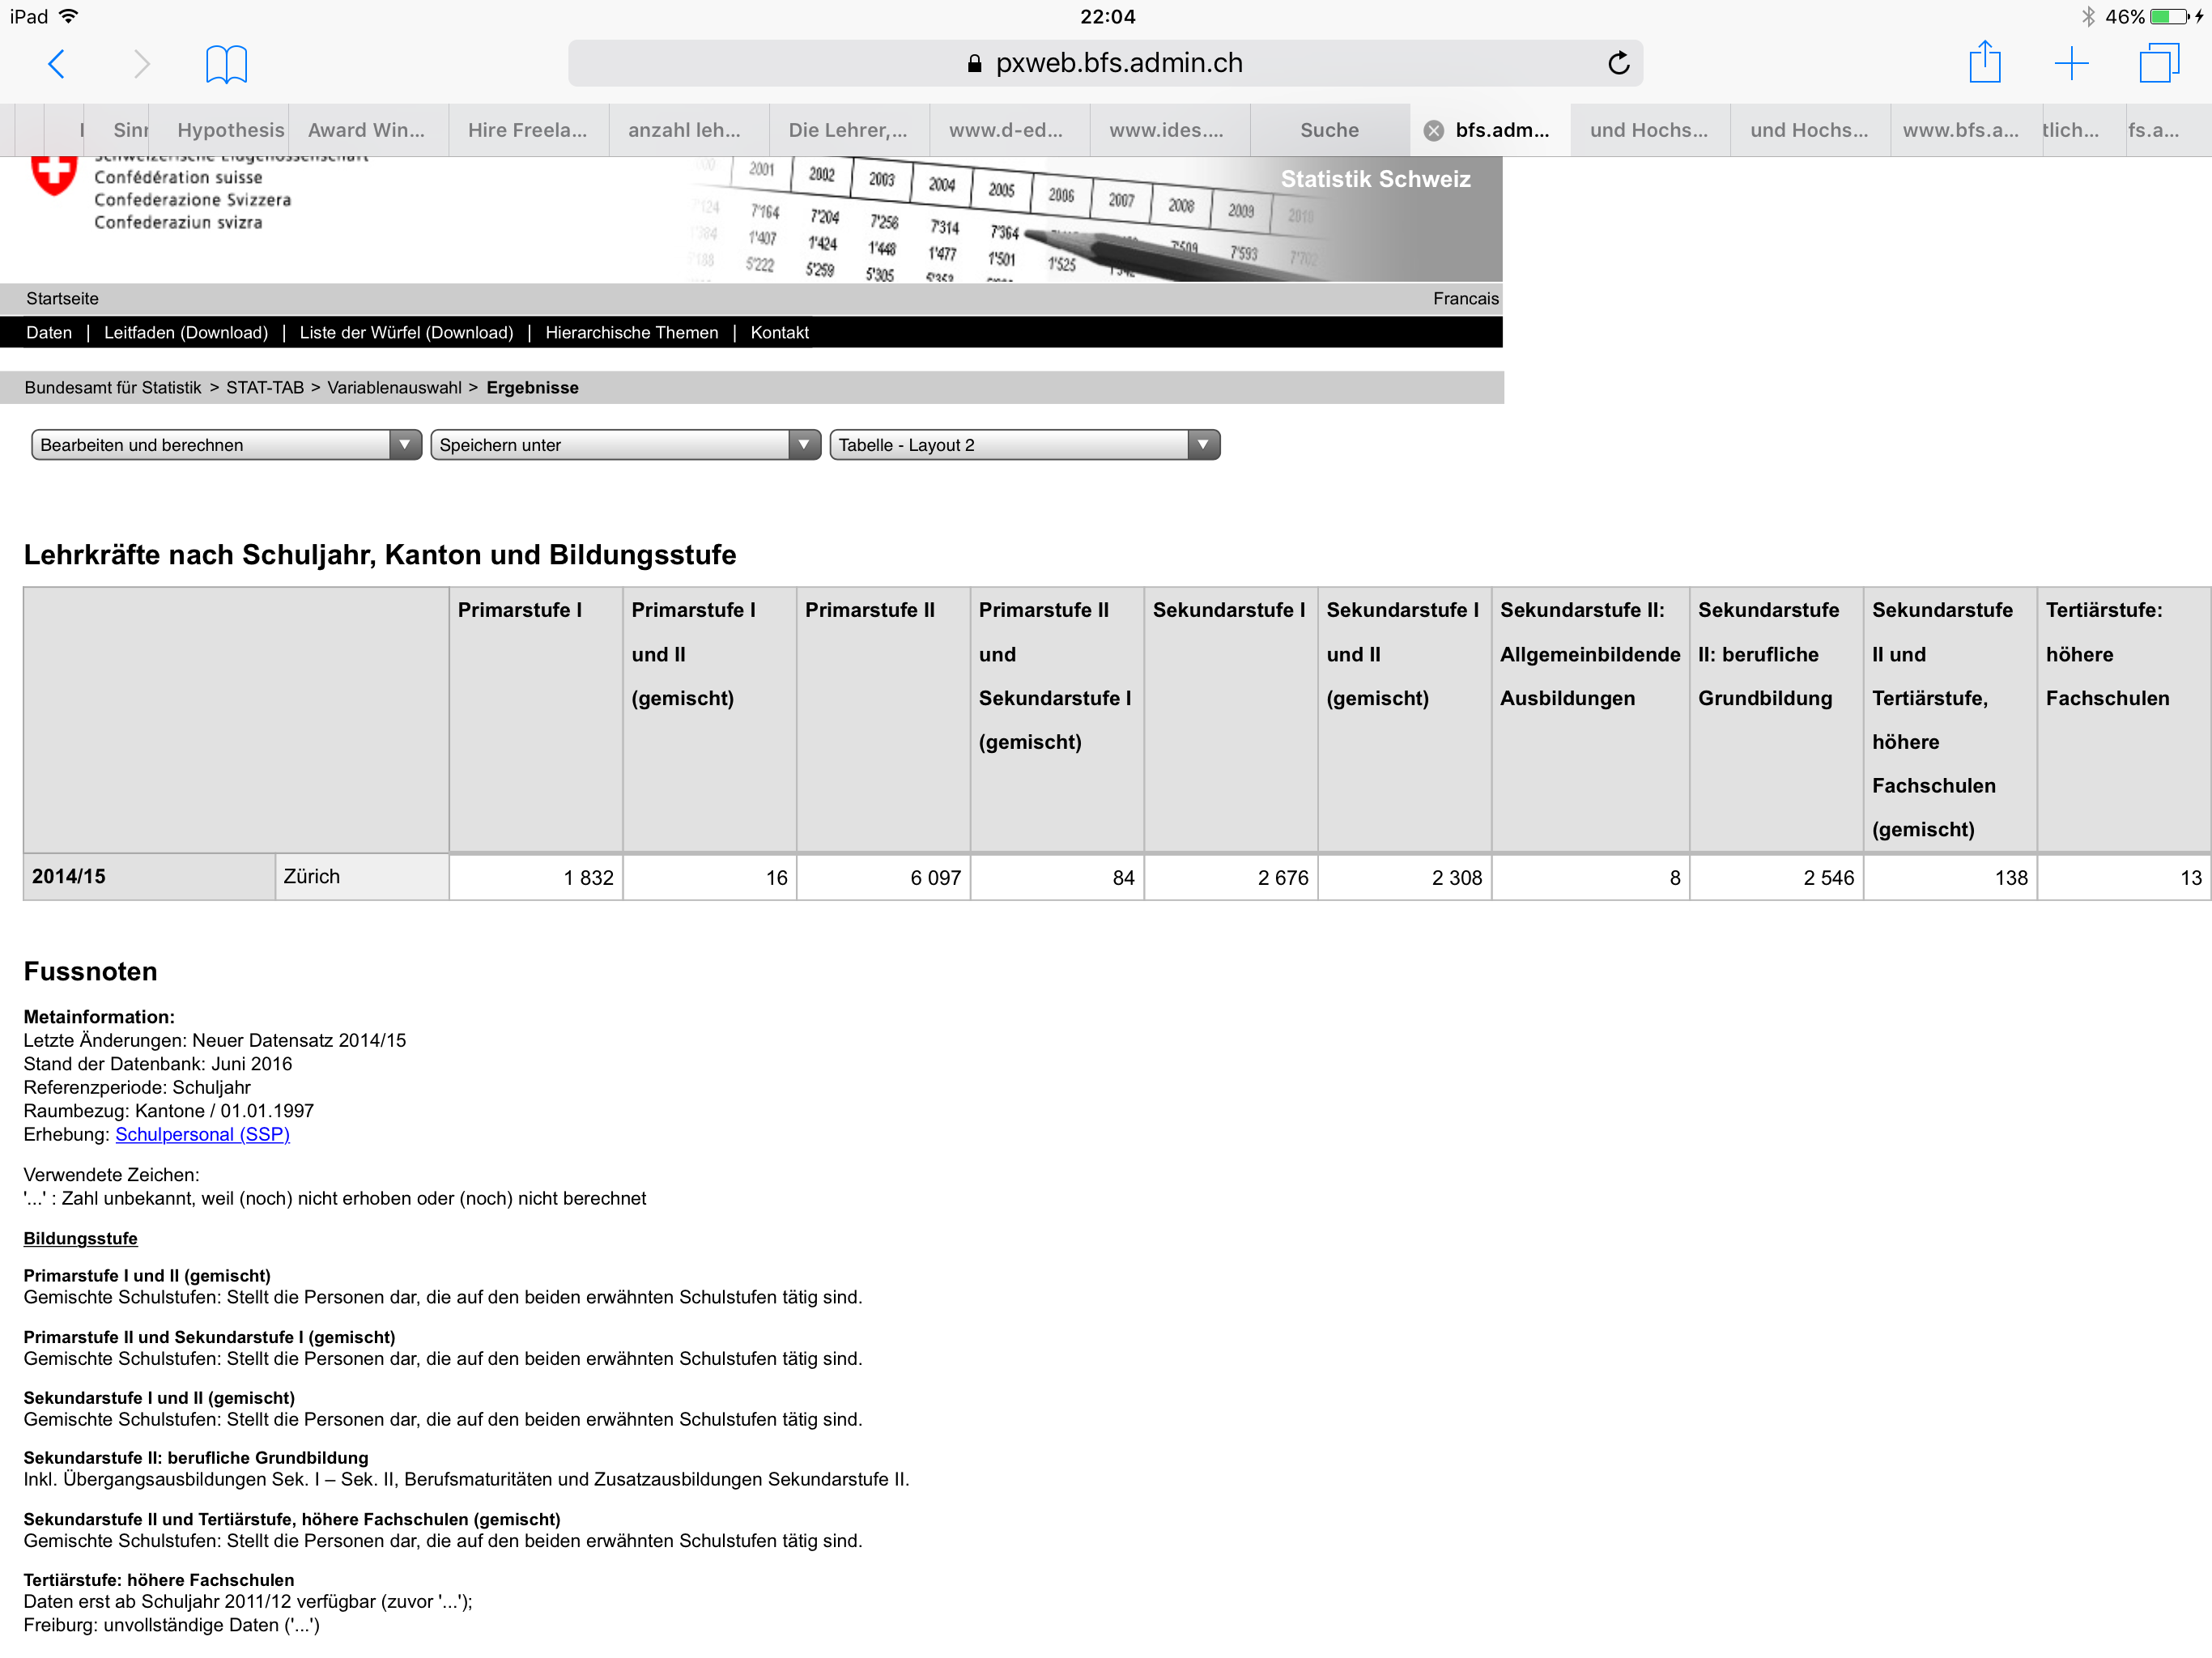Open the bookmarks book icon
Screen dimensions: 2212x1658
click(x=226, y=64)
